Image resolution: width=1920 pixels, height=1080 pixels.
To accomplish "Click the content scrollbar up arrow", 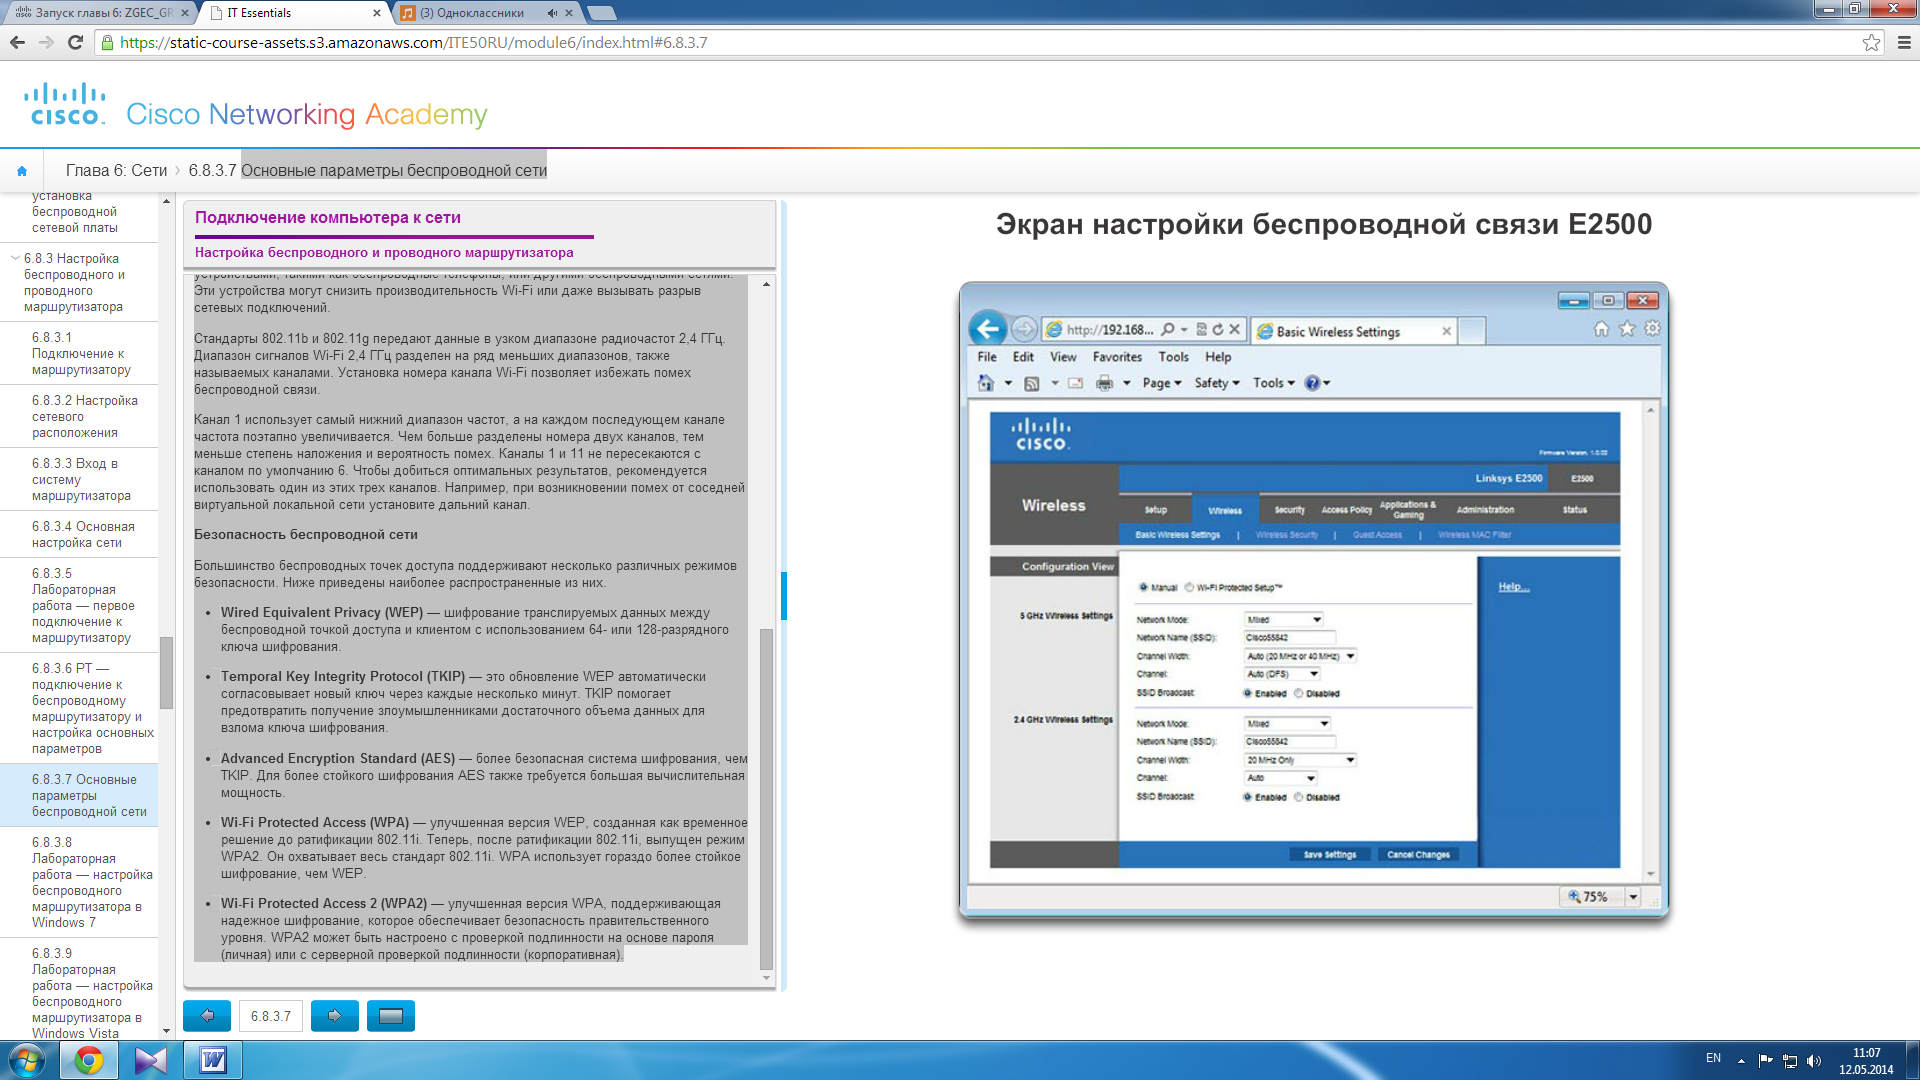I will tap(766, 284).
